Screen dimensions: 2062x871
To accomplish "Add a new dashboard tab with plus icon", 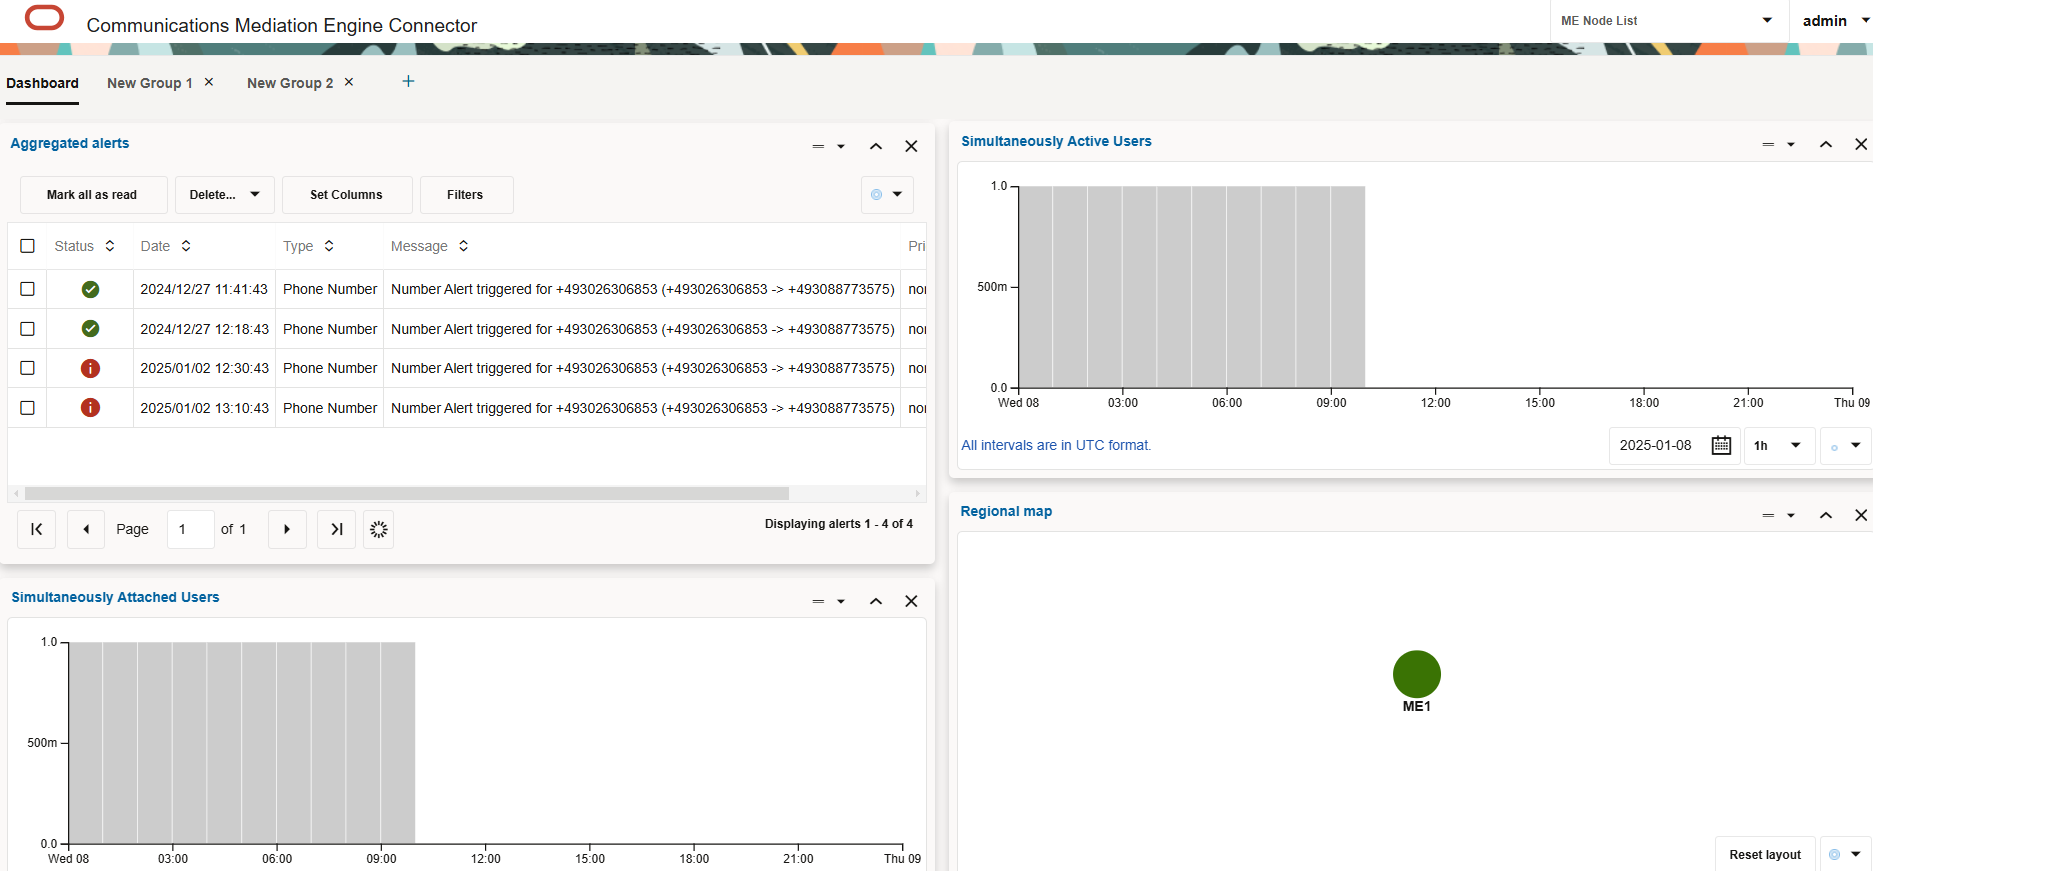I will pos(408,81).
